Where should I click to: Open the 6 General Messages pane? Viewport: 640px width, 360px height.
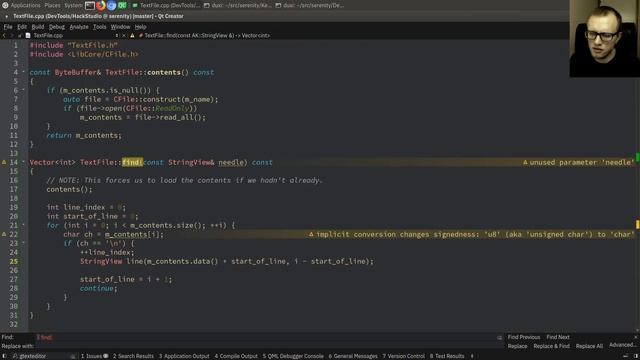point(353,356)
